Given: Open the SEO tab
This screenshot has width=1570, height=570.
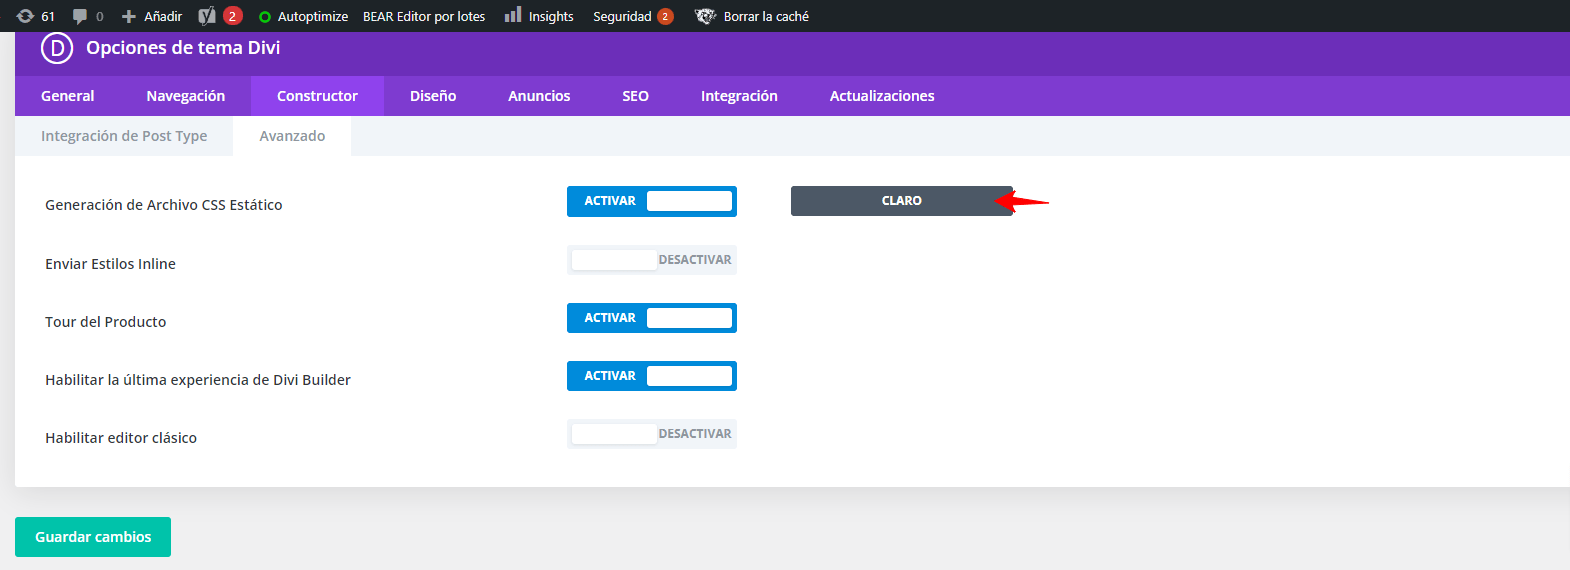Looking at the screenshot, I should 636,96.
